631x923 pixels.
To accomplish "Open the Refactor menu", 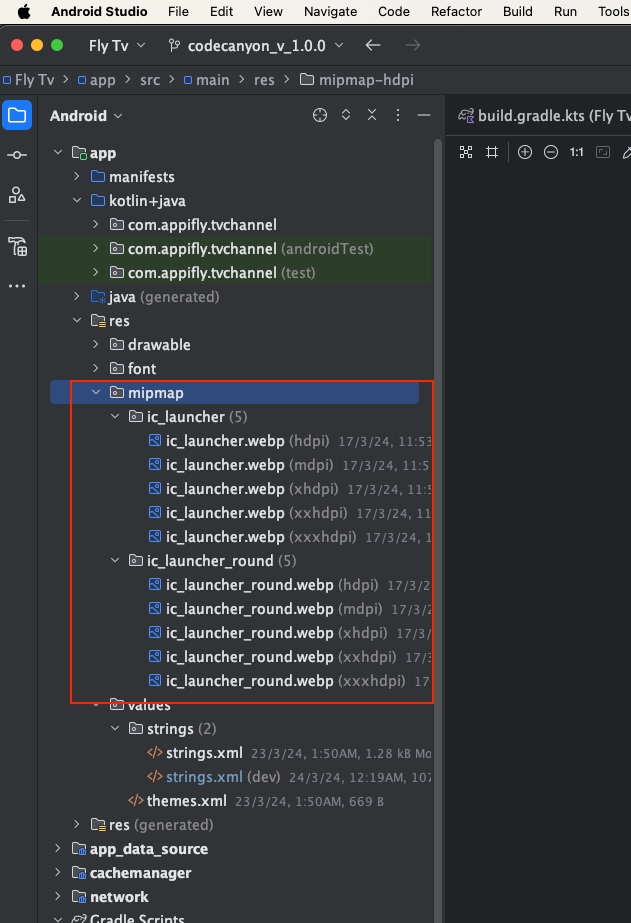I will (x=456, y=12).
